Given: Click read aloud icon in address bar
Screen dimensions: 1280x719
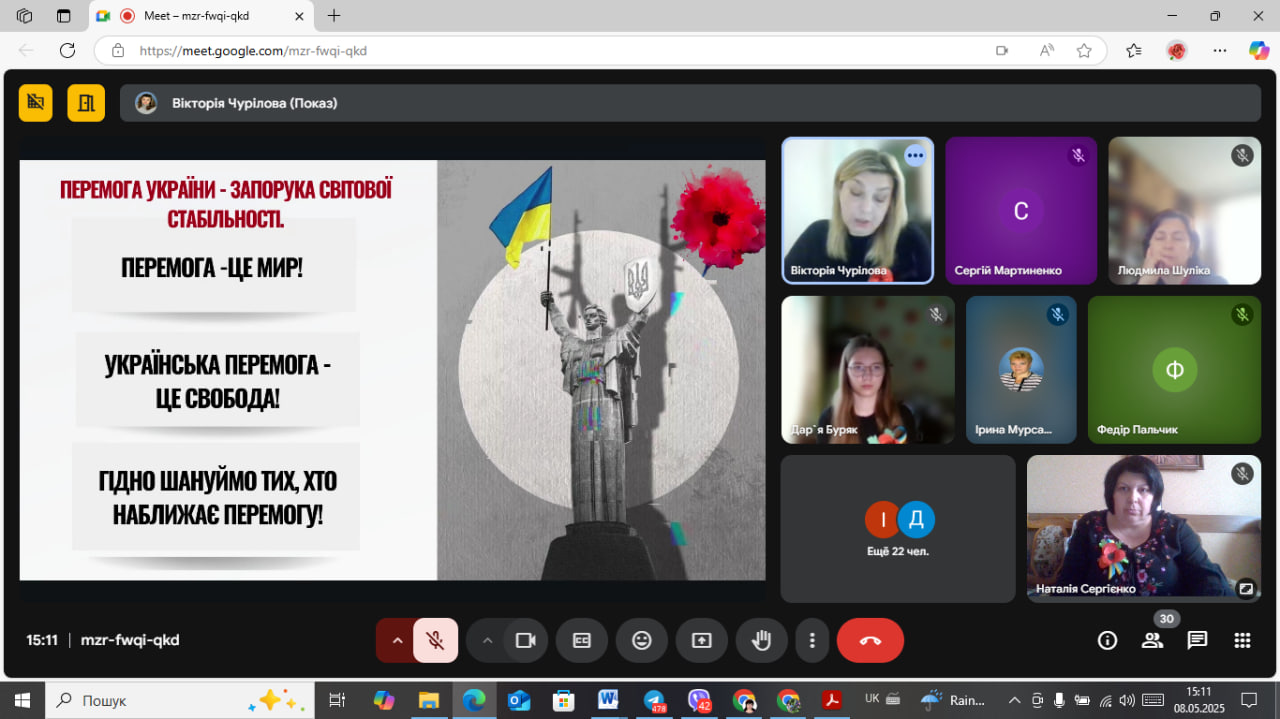Looking at the screenshot, I should [1047, 50].
